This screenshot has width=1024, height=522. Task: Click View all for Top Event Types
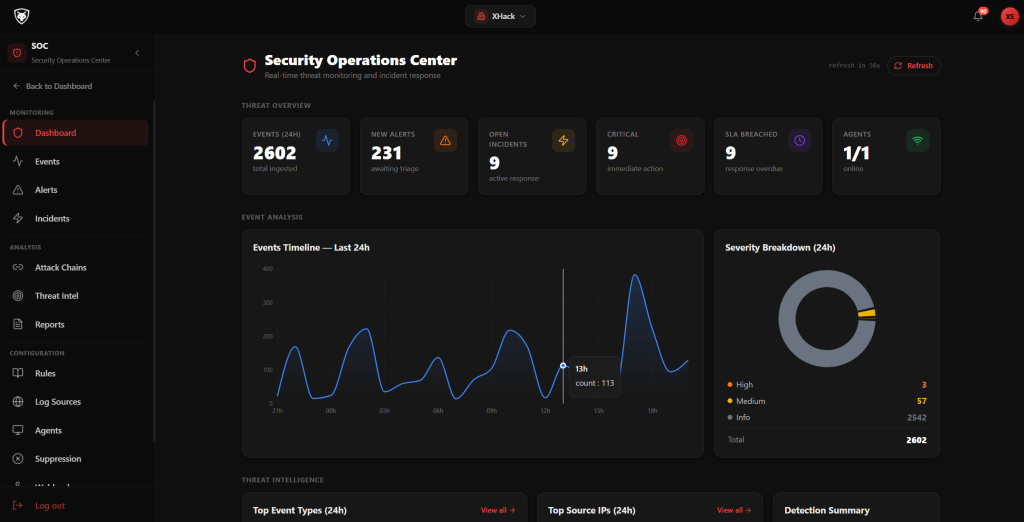point(497,510)
